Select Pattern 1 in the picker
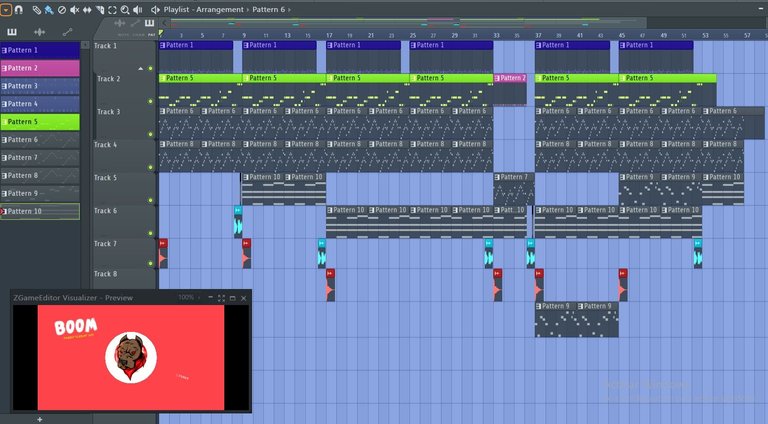This screenshot has width=768, height=424. tap(40, 50)
